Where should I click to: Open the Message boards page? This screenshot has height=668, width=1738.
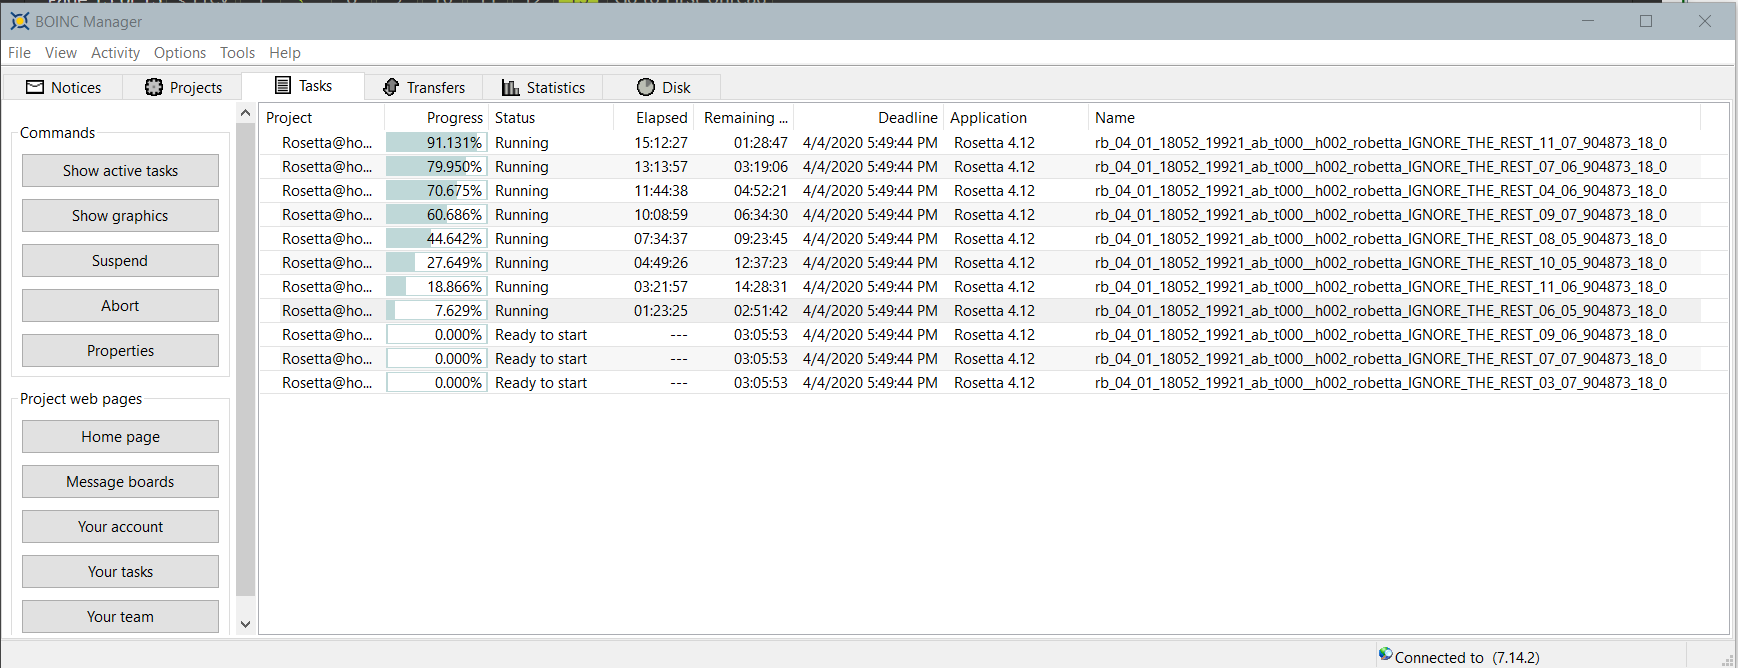click(x=120, y=482)
